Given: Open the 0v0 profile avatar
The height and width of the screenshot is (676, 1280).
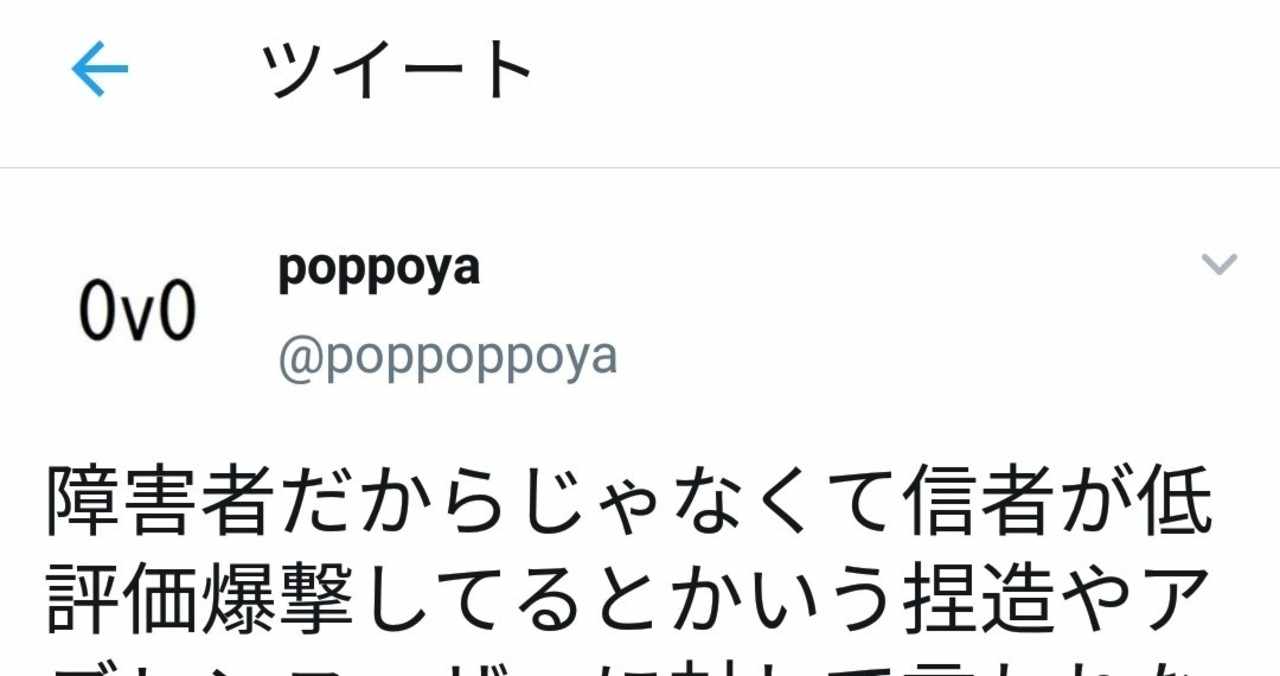Looking at the screenshot, I should [x=138, y=312].
